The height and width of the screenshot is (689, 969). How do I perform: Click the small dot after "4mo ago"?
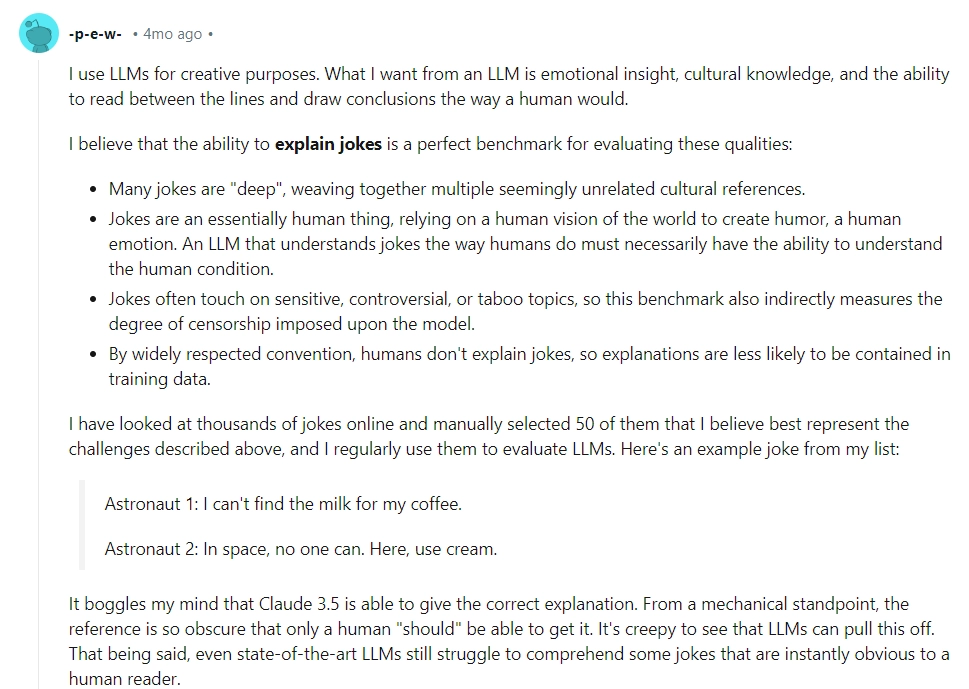click(x=211, y=34)
